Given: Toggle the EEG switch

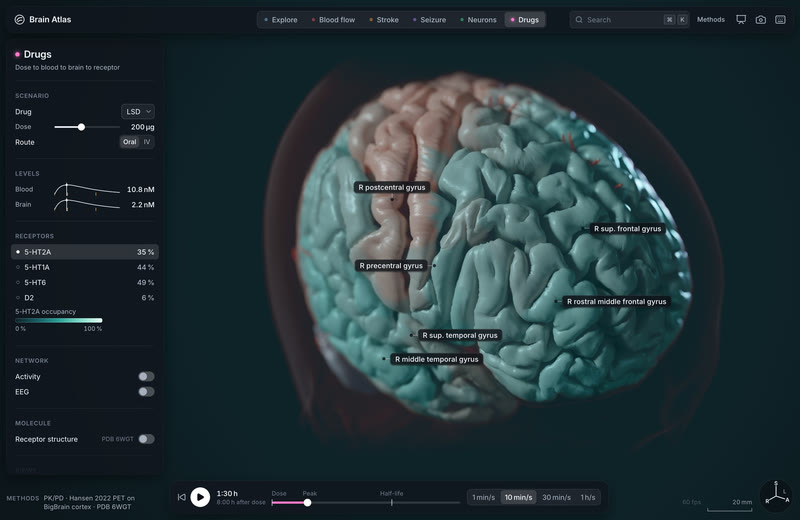Looking at the screenshot, I should click(146, 391).
